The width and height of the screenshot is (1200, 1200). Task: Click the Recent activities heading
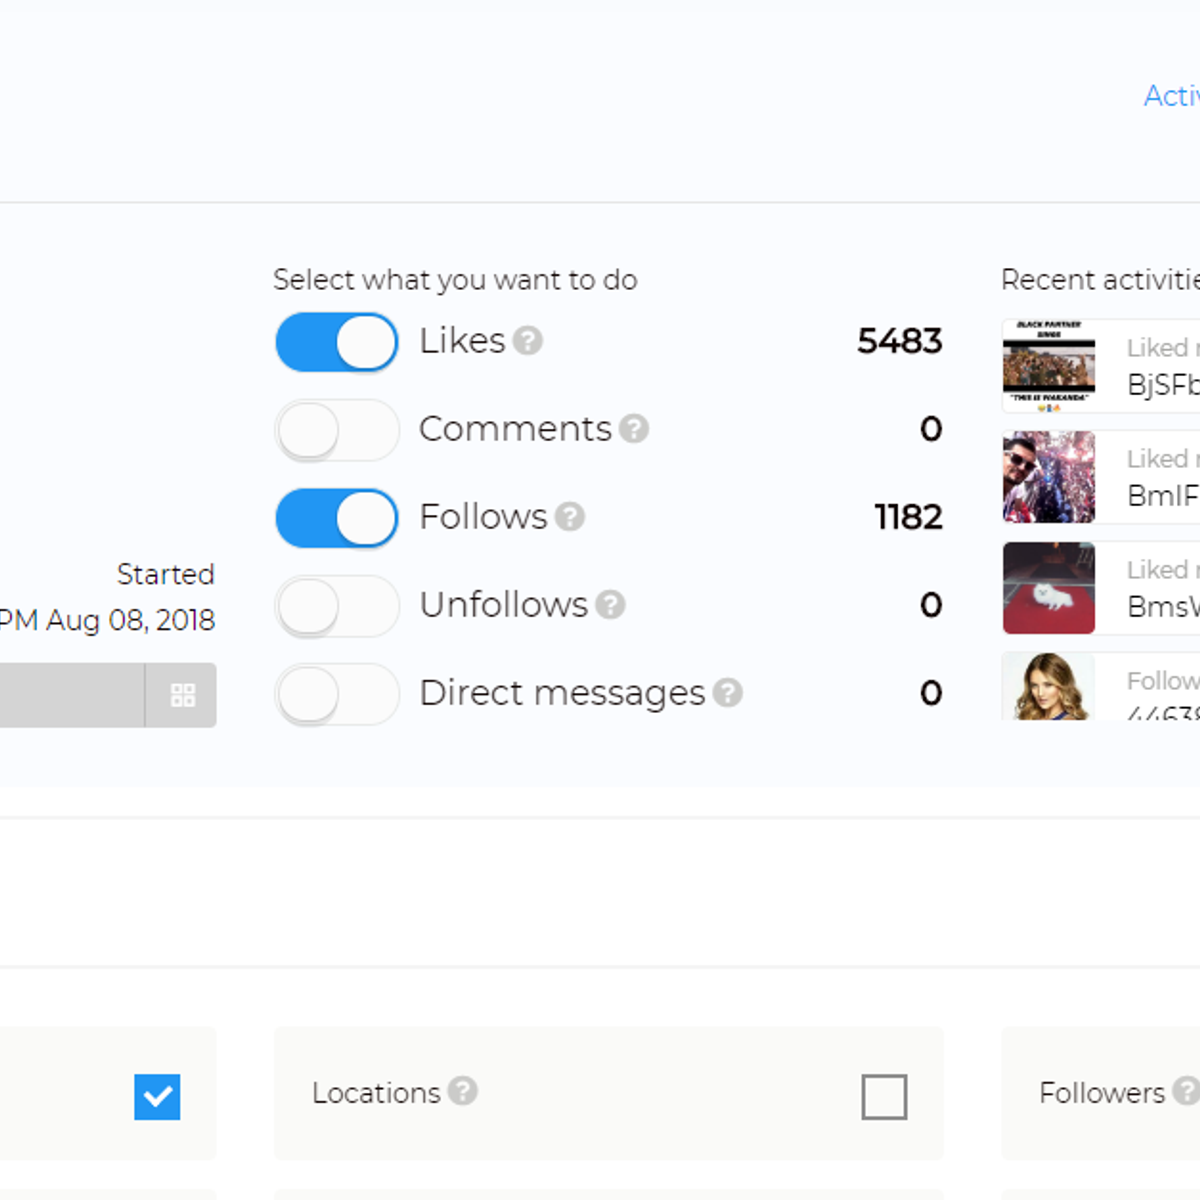pyautogui.click(x=1100, y=280)
